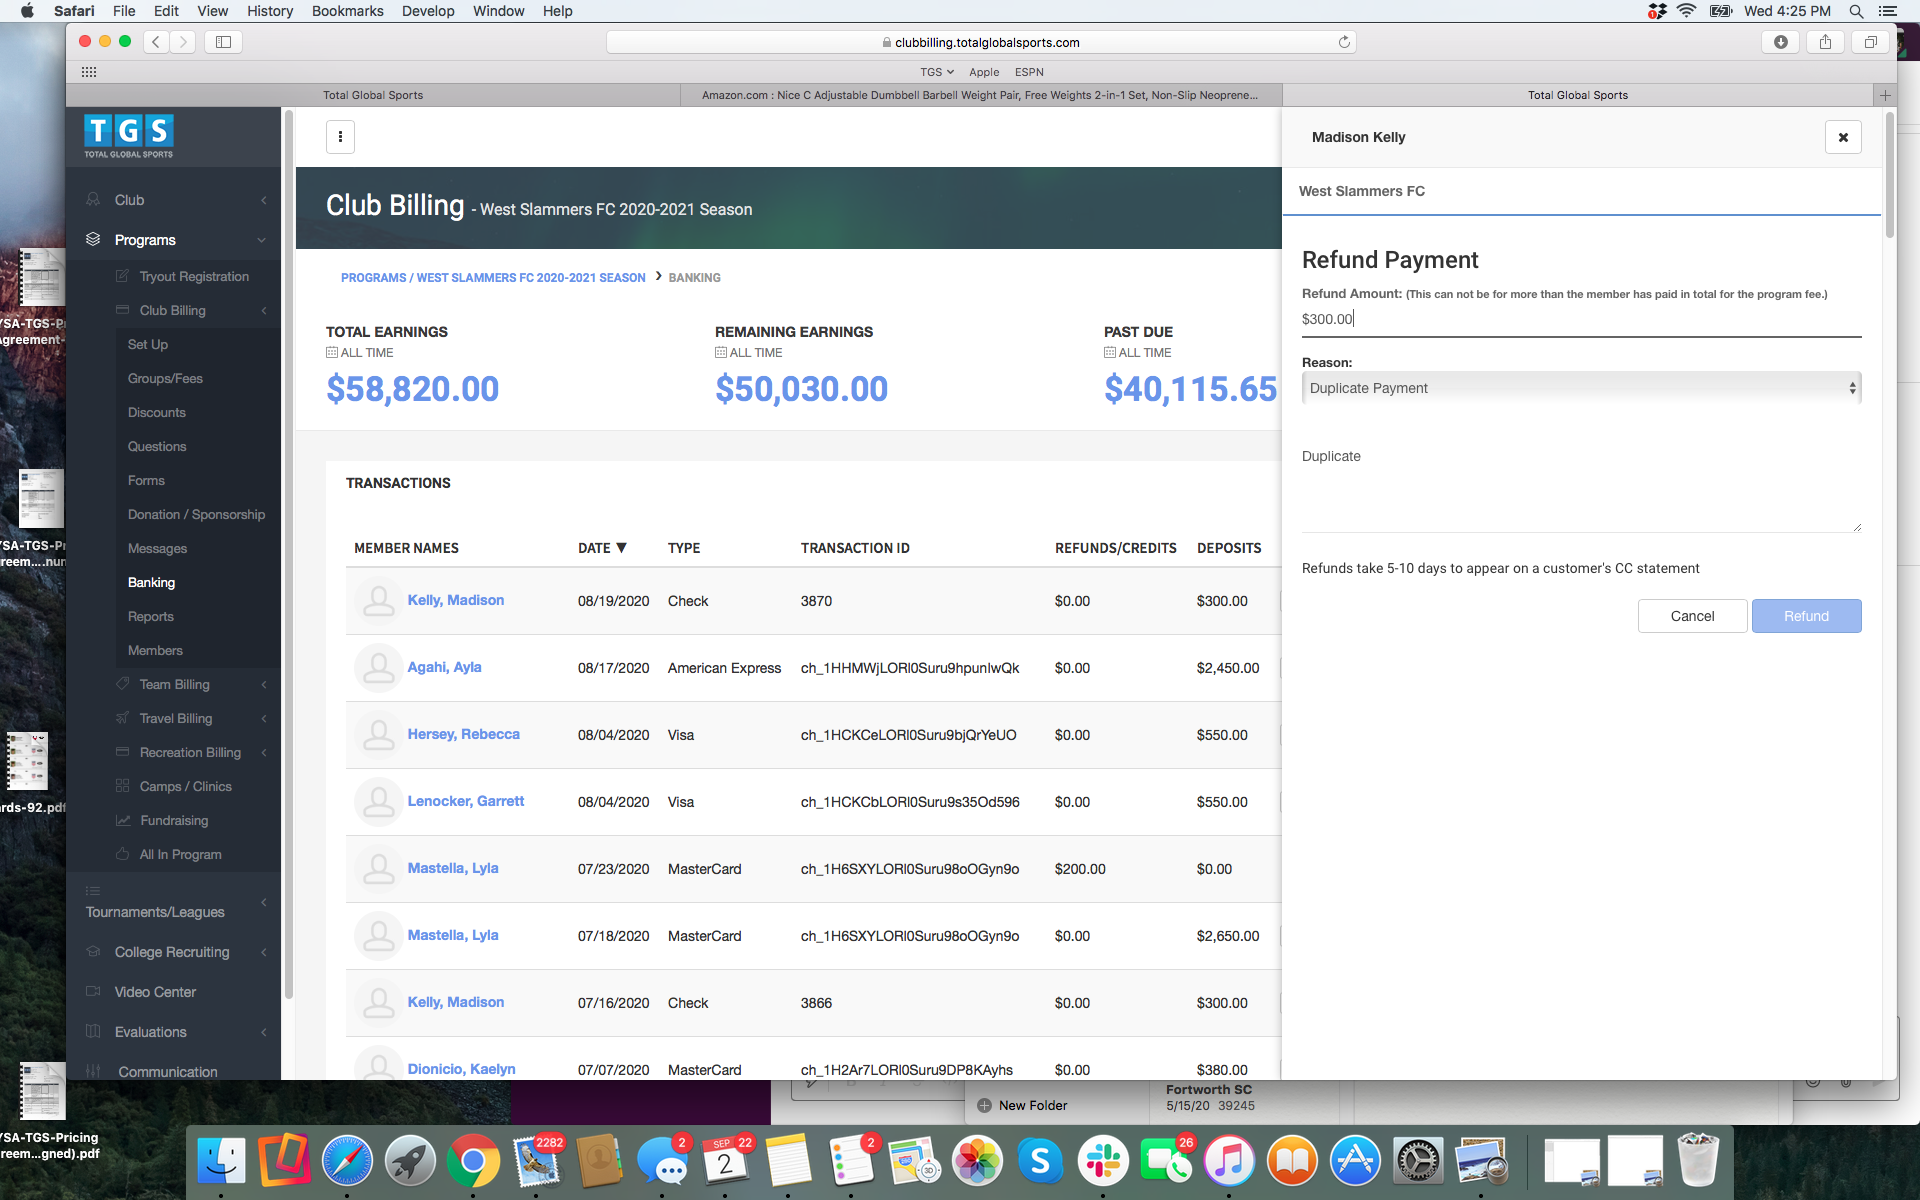Image resolution: width=1920 pixels, height=1200 pixels.
Task: Show all tabs overview icon
Action: click(x=1870, y=42)
